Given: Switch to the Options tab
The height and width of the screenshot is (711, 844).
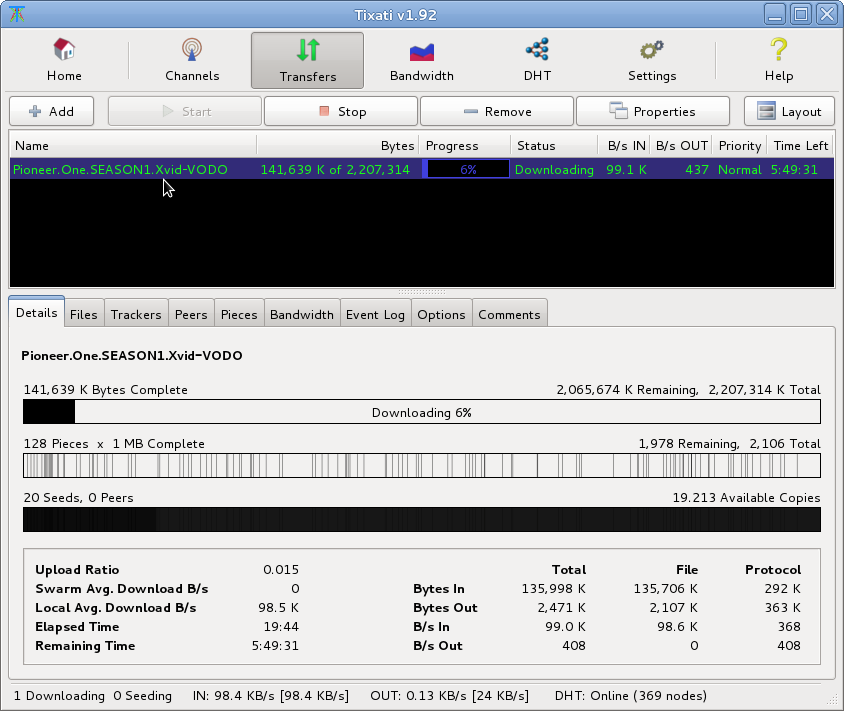Looking at the screenshot, I should [x=441, y=315].
